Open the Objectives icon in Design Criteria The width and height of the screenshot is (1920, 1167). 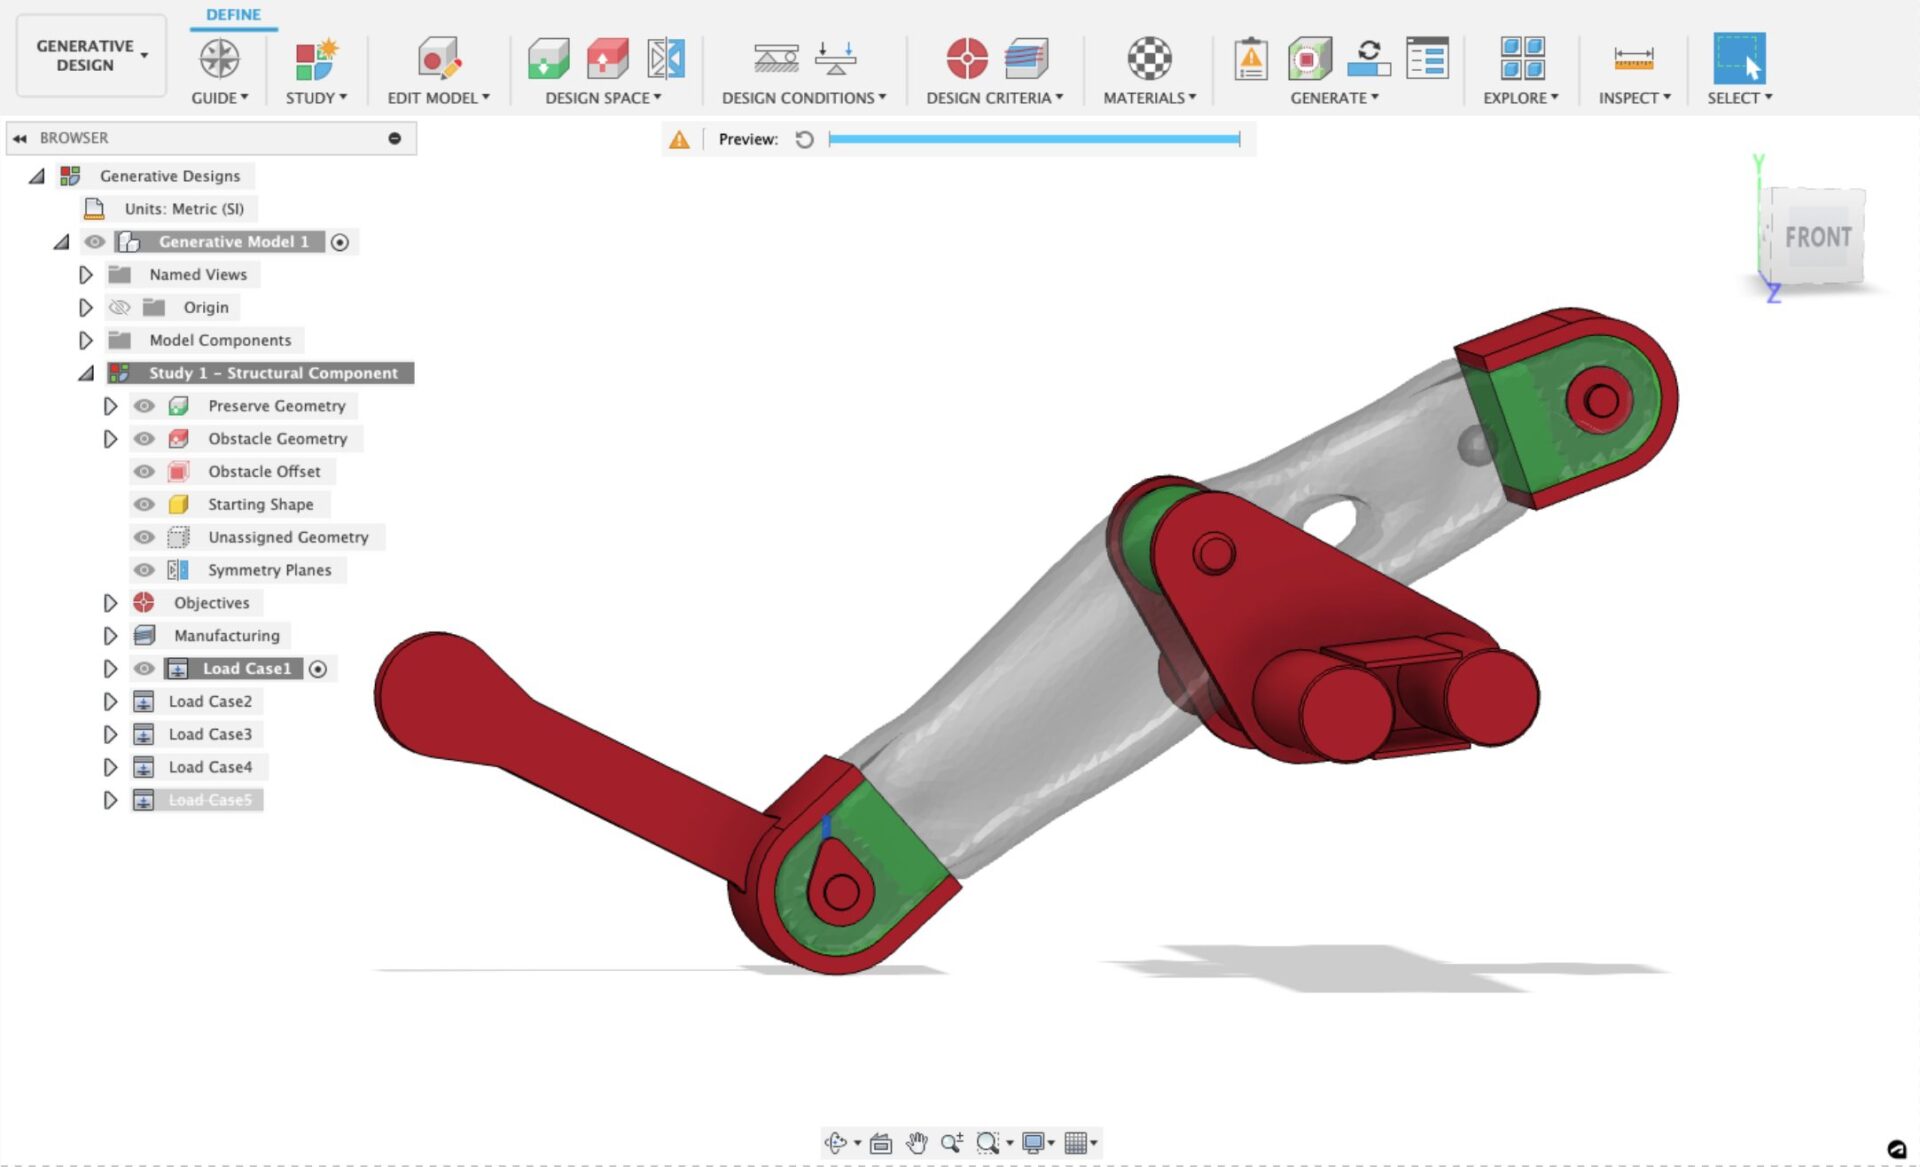966,60
